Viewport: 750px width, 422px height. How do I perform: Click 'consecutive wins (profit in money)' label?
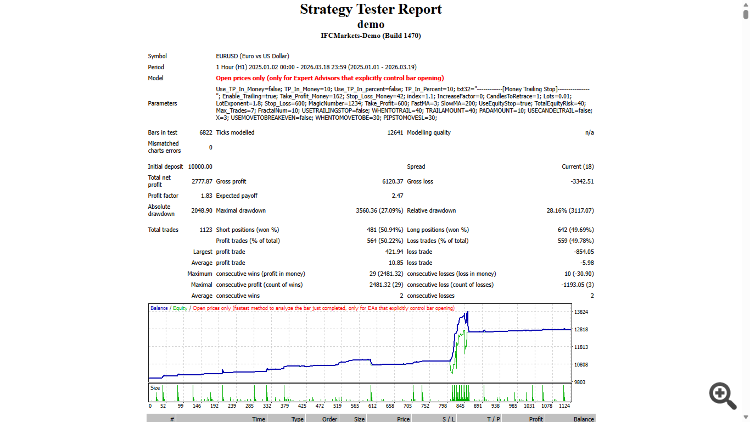(260, 274)
